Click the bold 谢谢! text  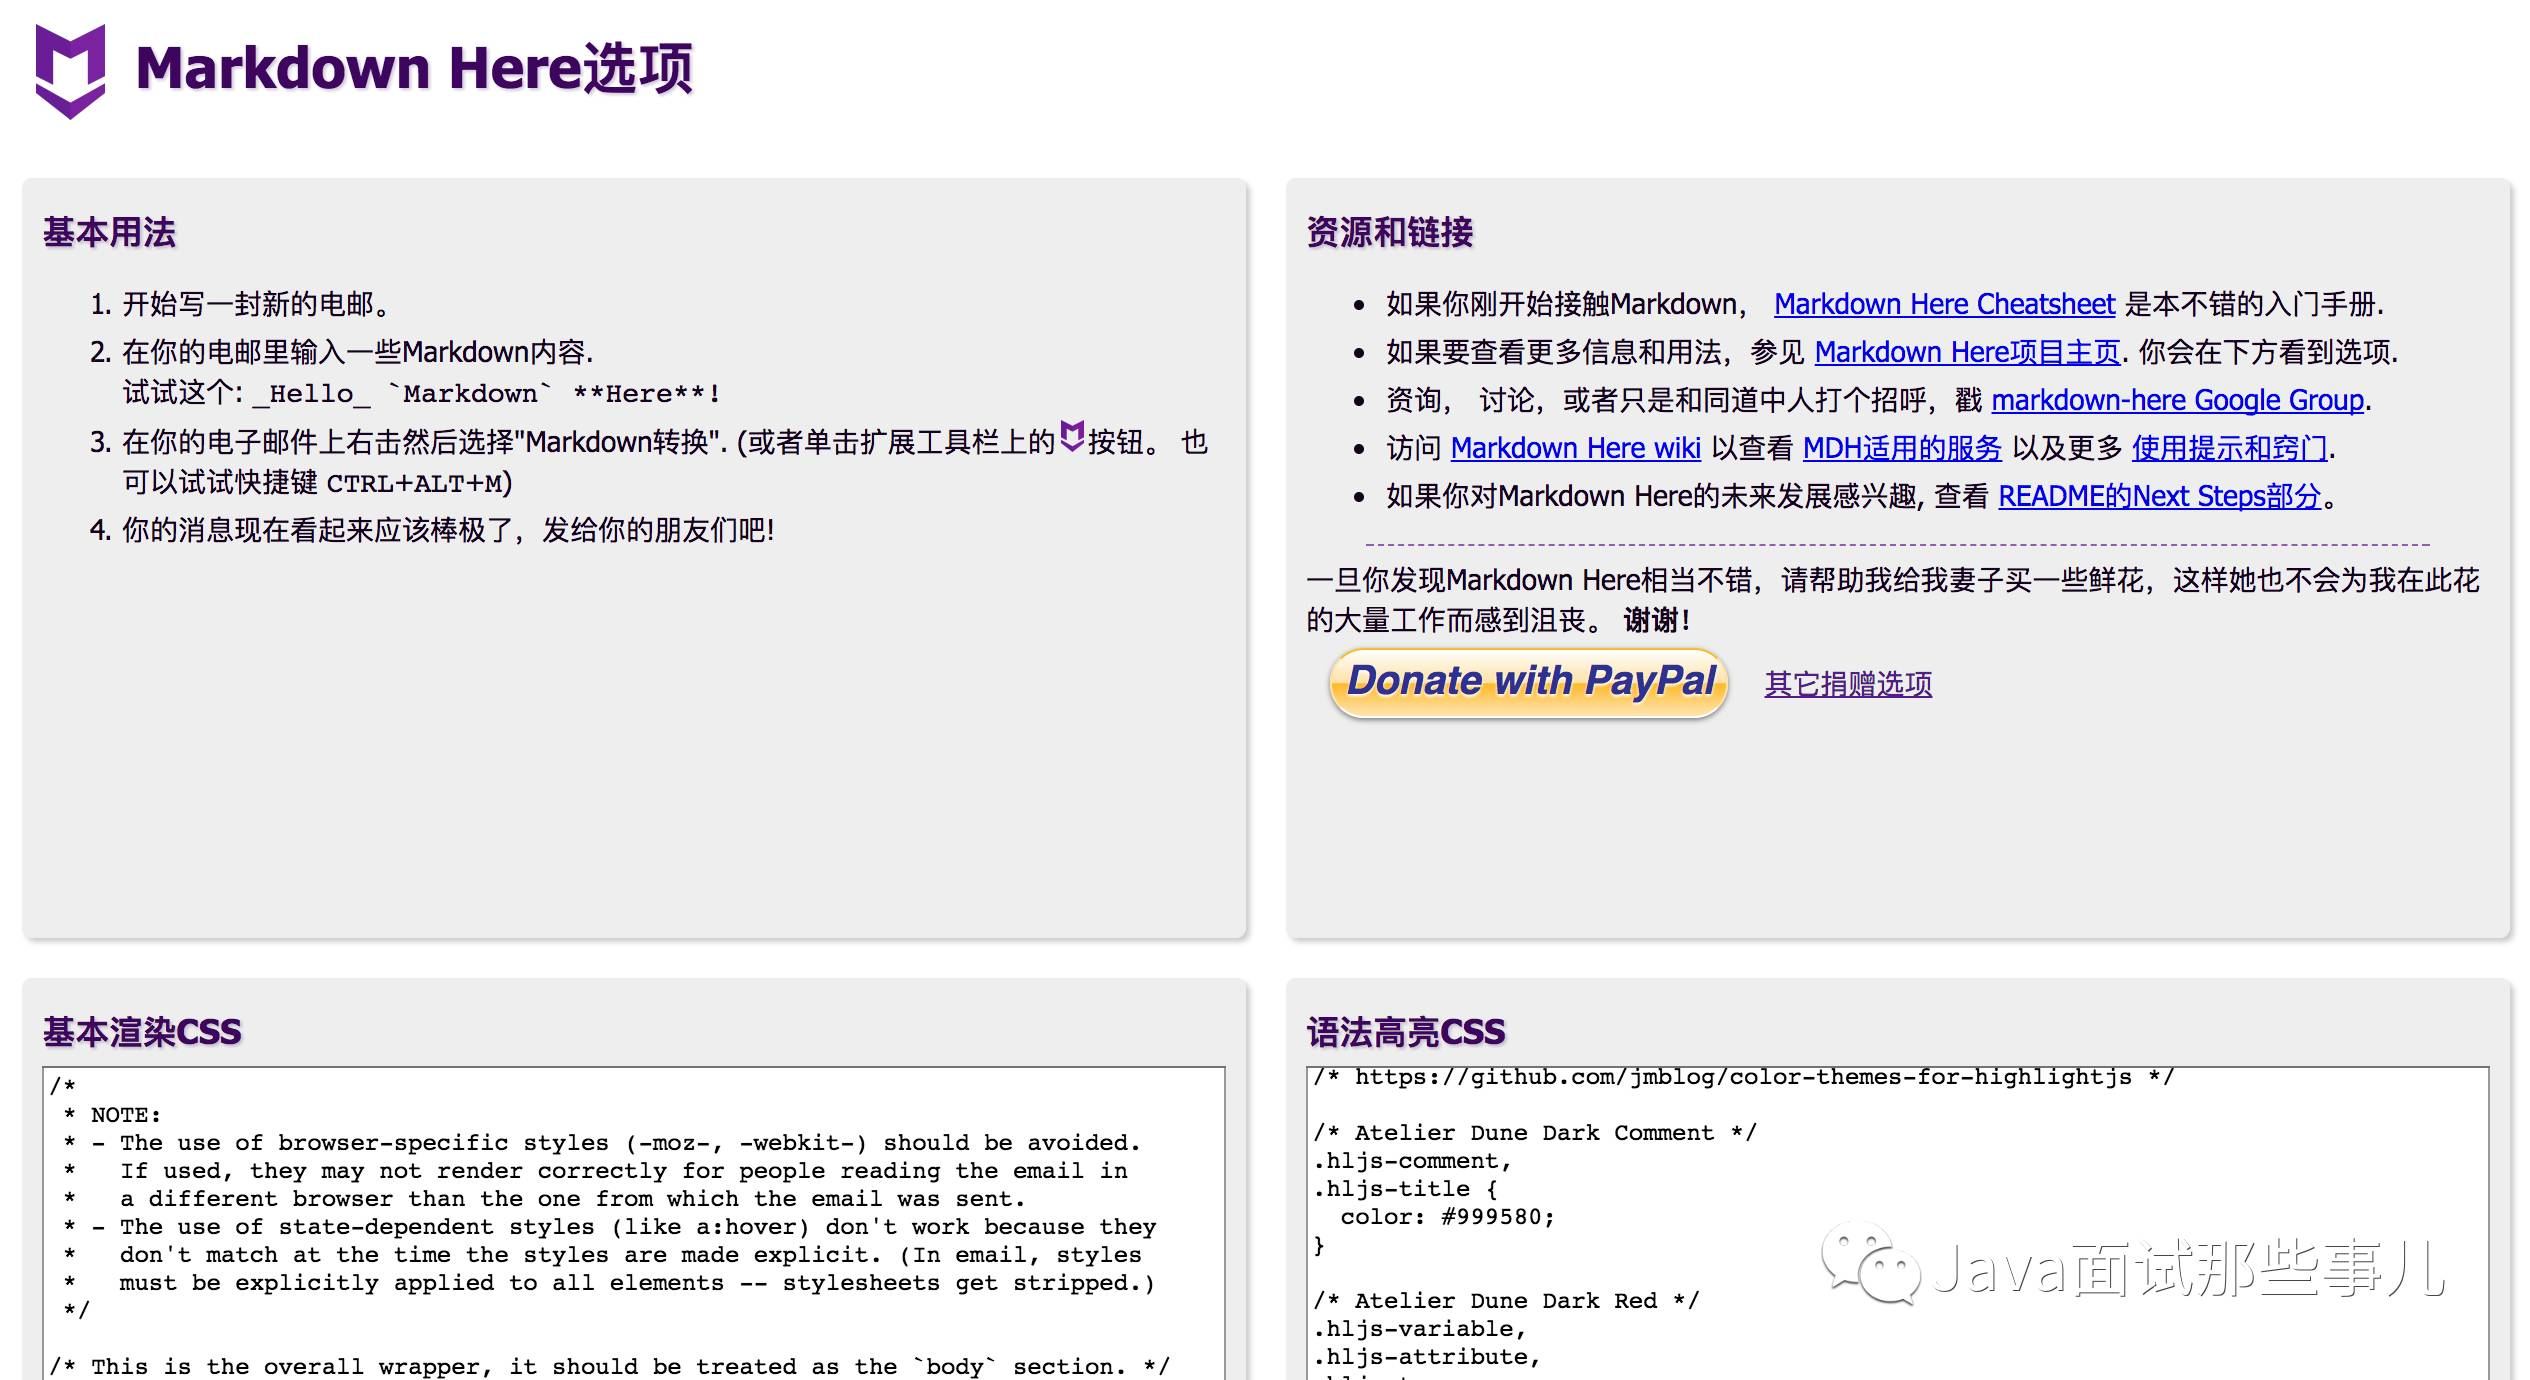[x=1656, y=620]
